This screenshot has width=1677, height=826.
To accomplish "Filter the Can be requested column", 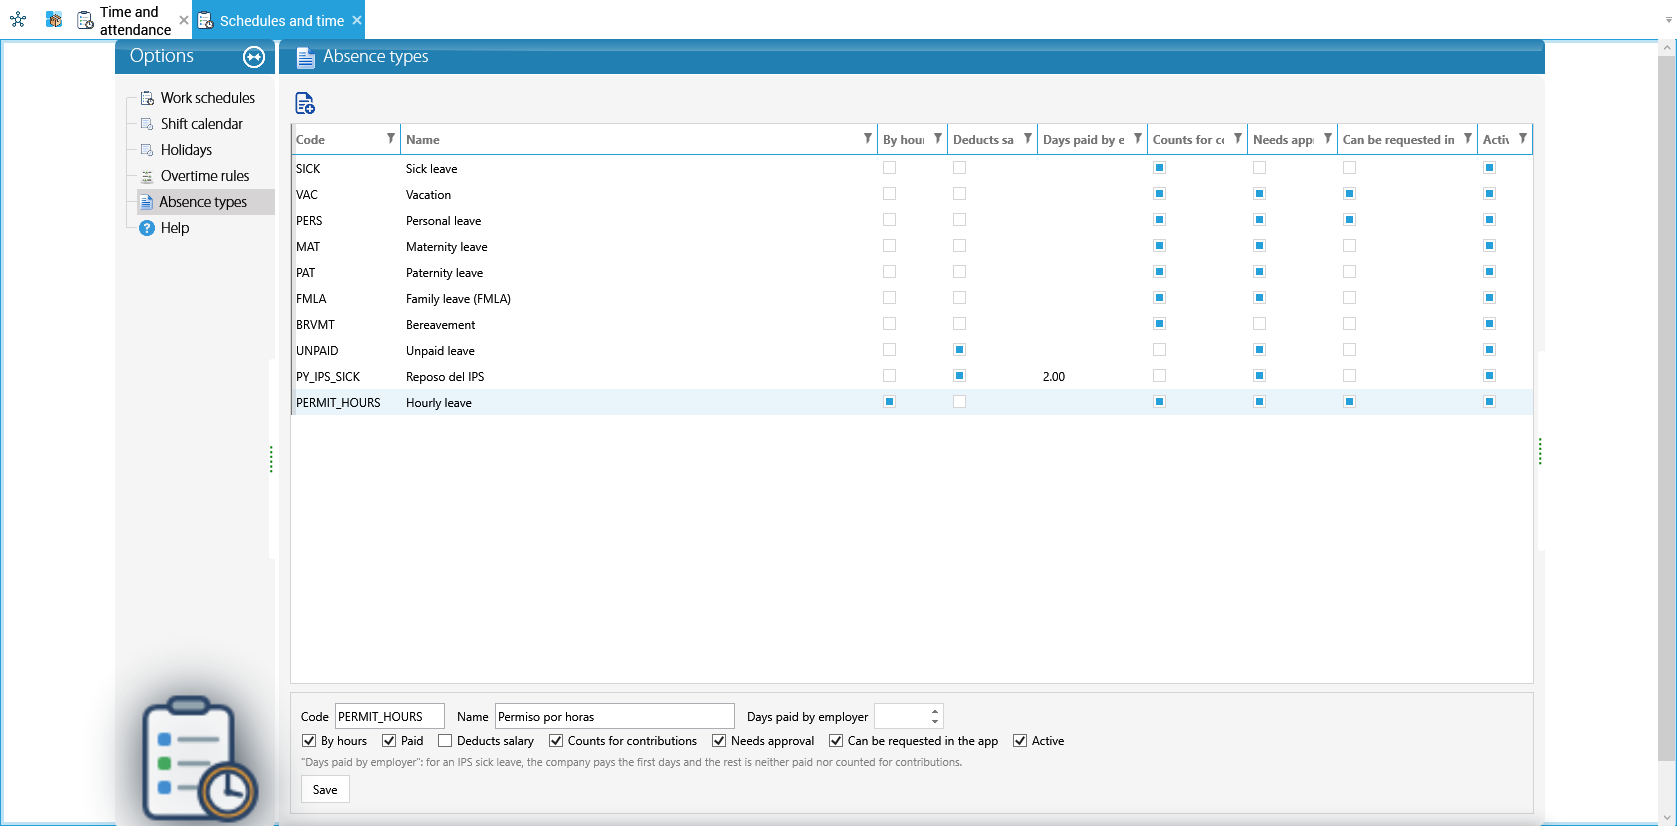I will click(1468, 138).
